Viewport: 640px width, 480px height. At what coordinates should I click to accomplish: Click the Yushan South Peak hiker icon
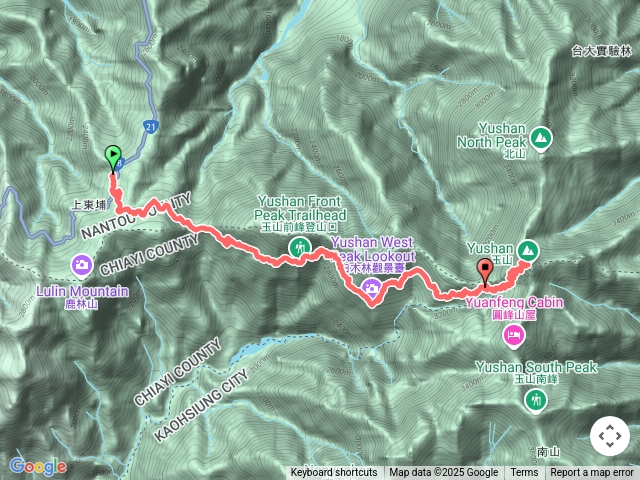pos(536,400)
